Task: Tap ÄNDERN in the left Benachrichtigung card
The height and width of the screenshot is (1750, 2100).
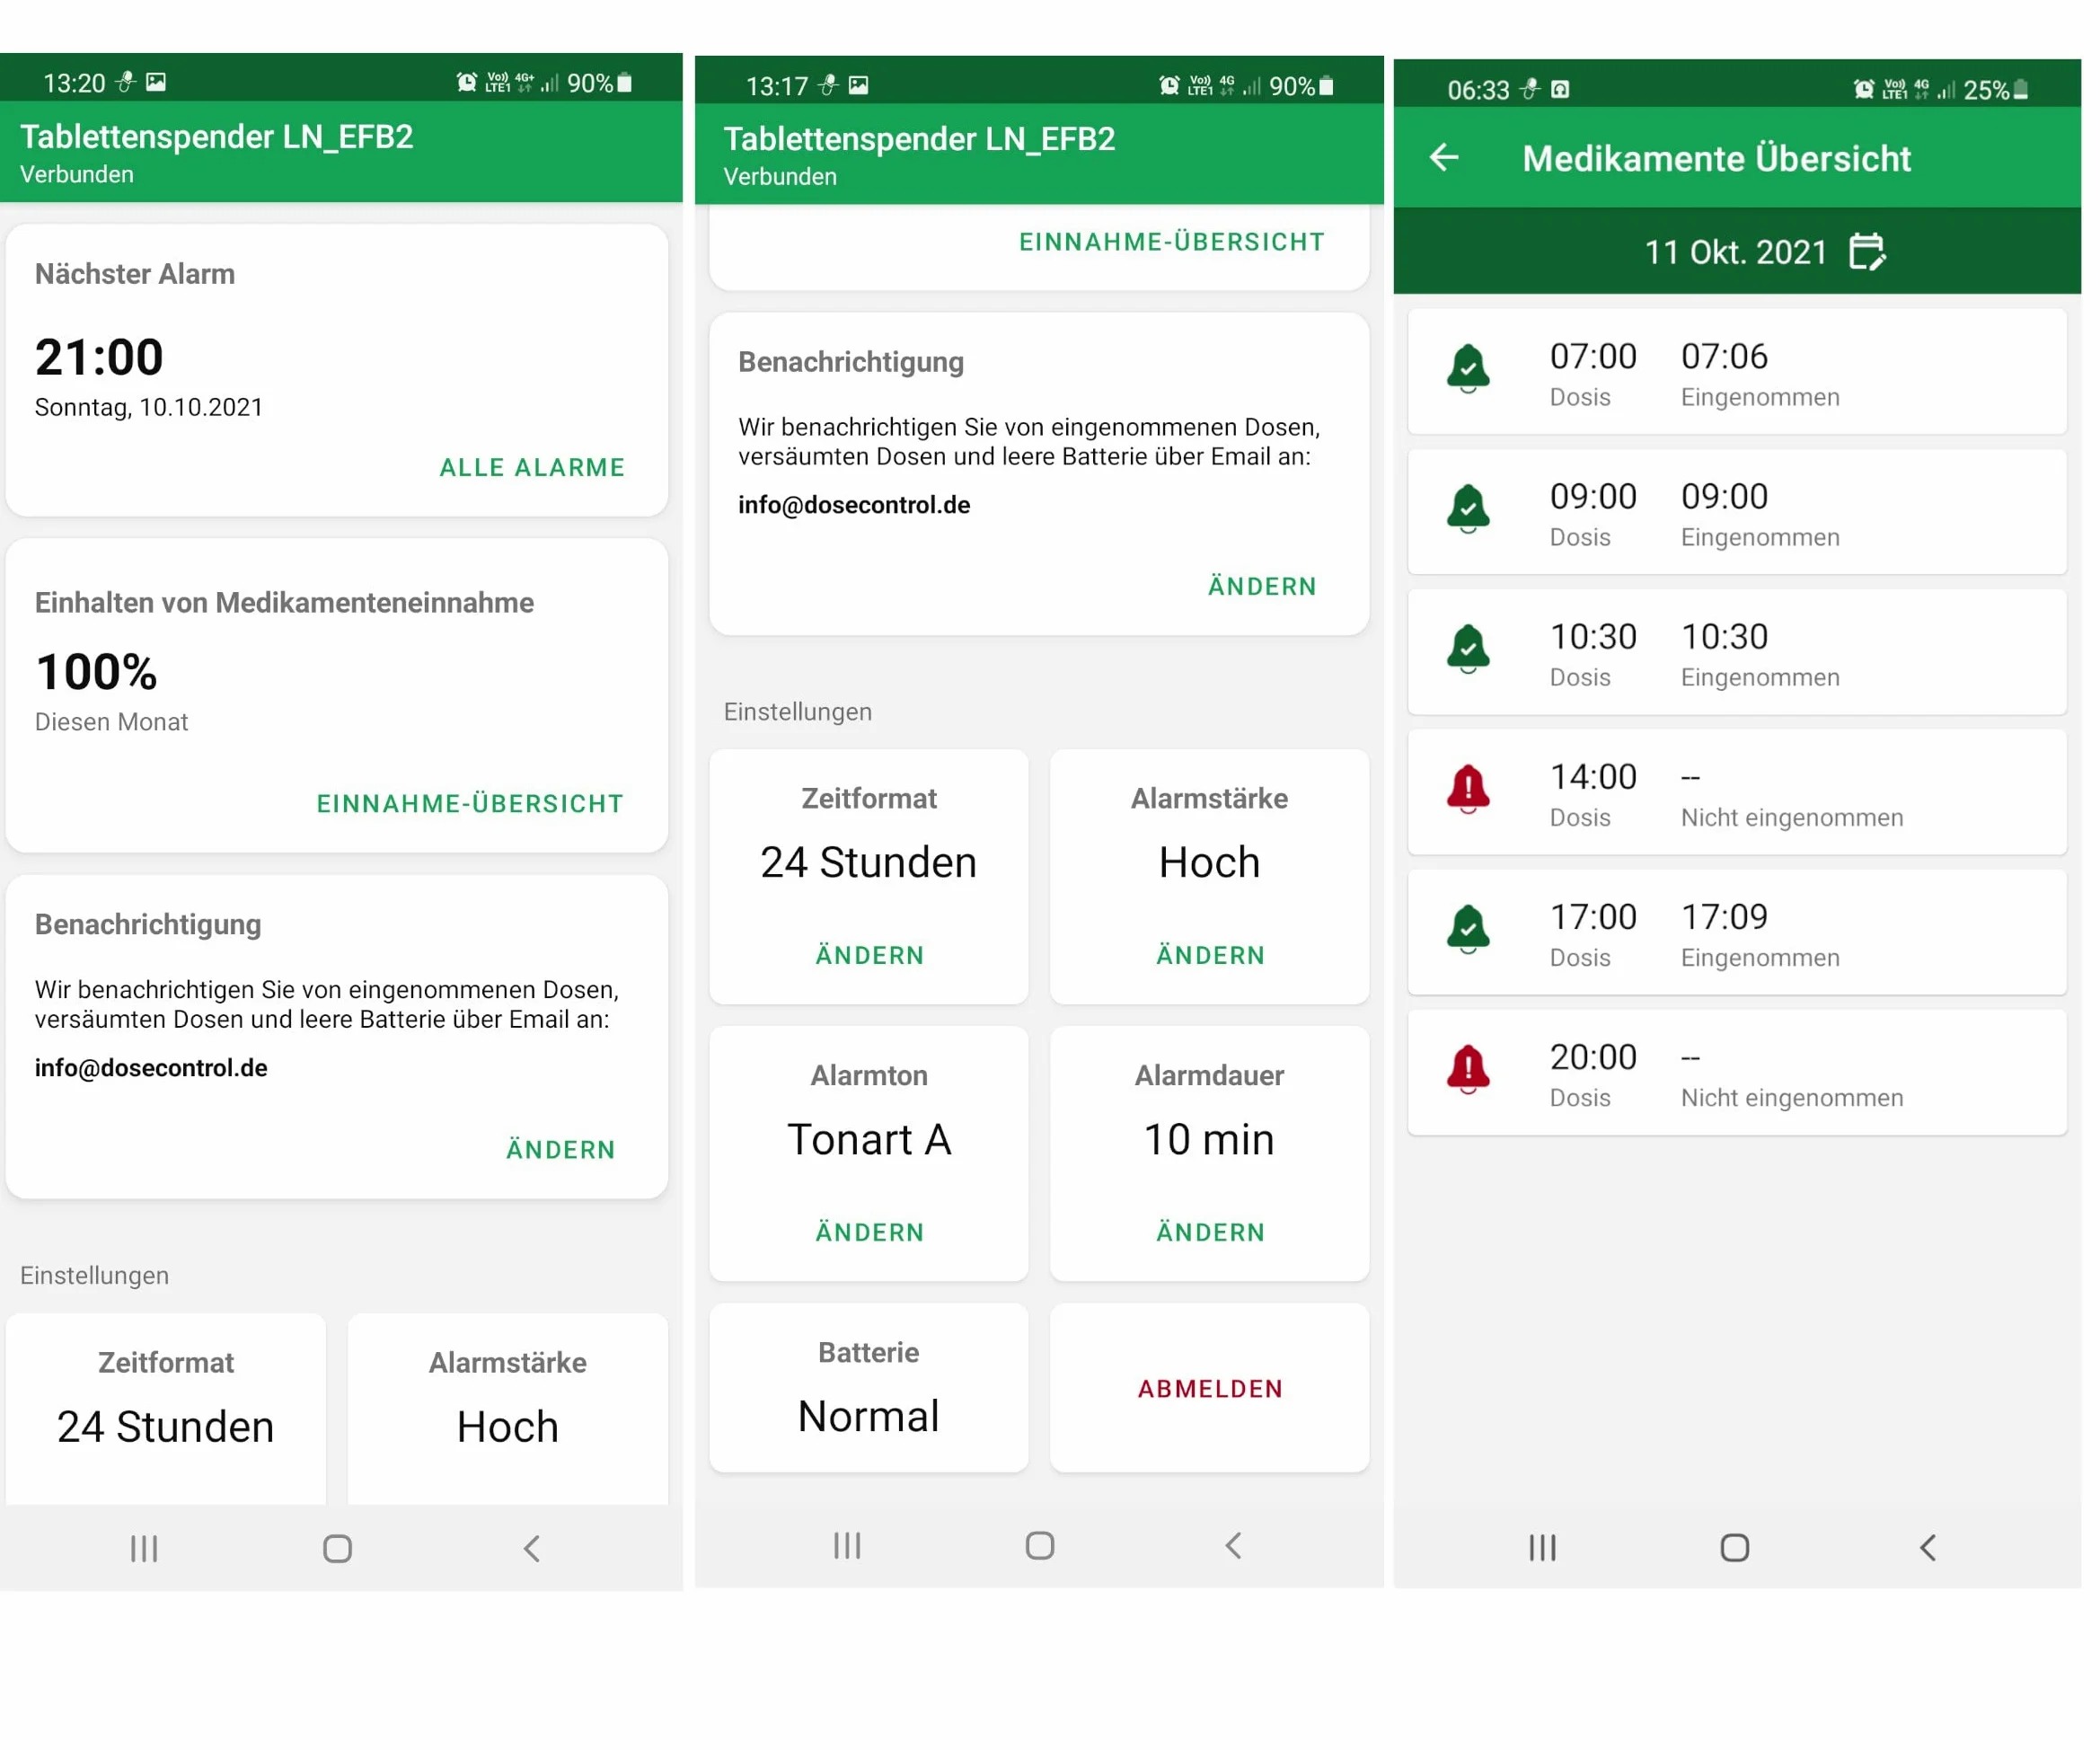Action: (560, 1150)
